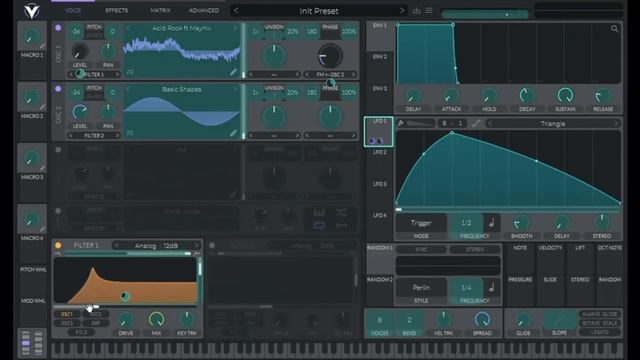Open OSC 2 wavetable editor pencil
Screen dimensions: 640x360
point(233,133)
